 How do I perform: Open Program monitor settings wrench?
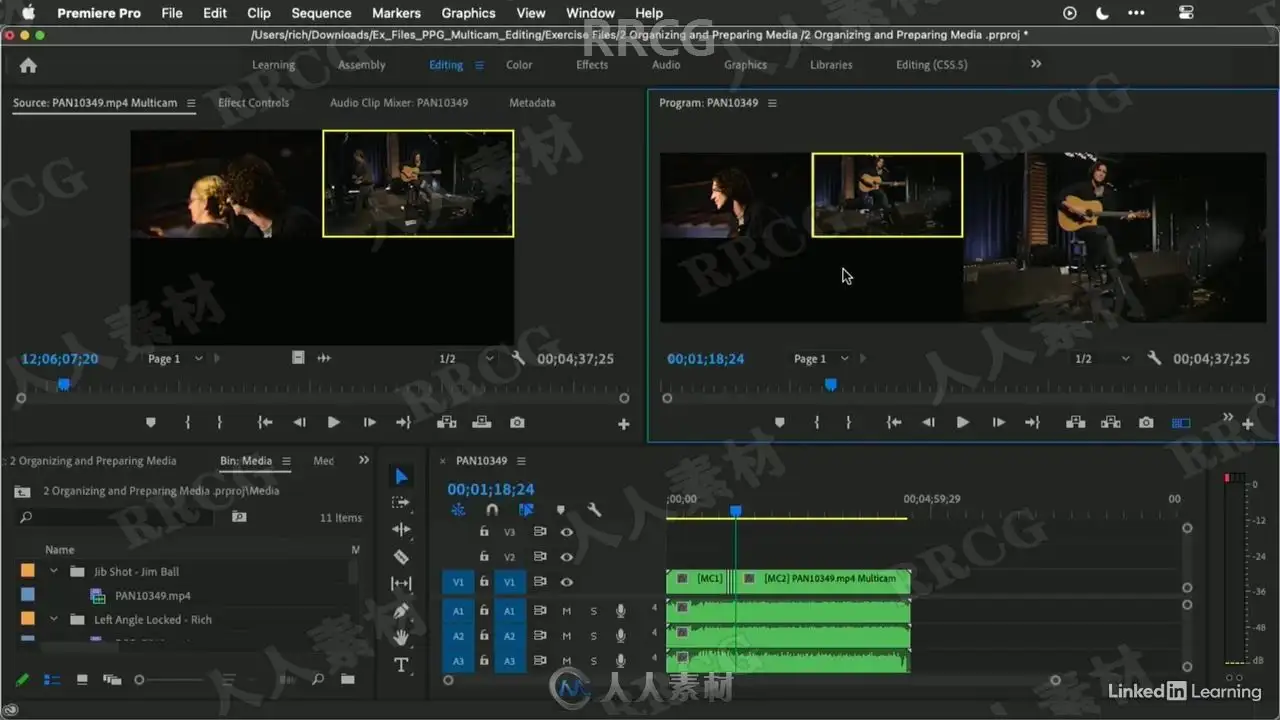[1155, 358]
